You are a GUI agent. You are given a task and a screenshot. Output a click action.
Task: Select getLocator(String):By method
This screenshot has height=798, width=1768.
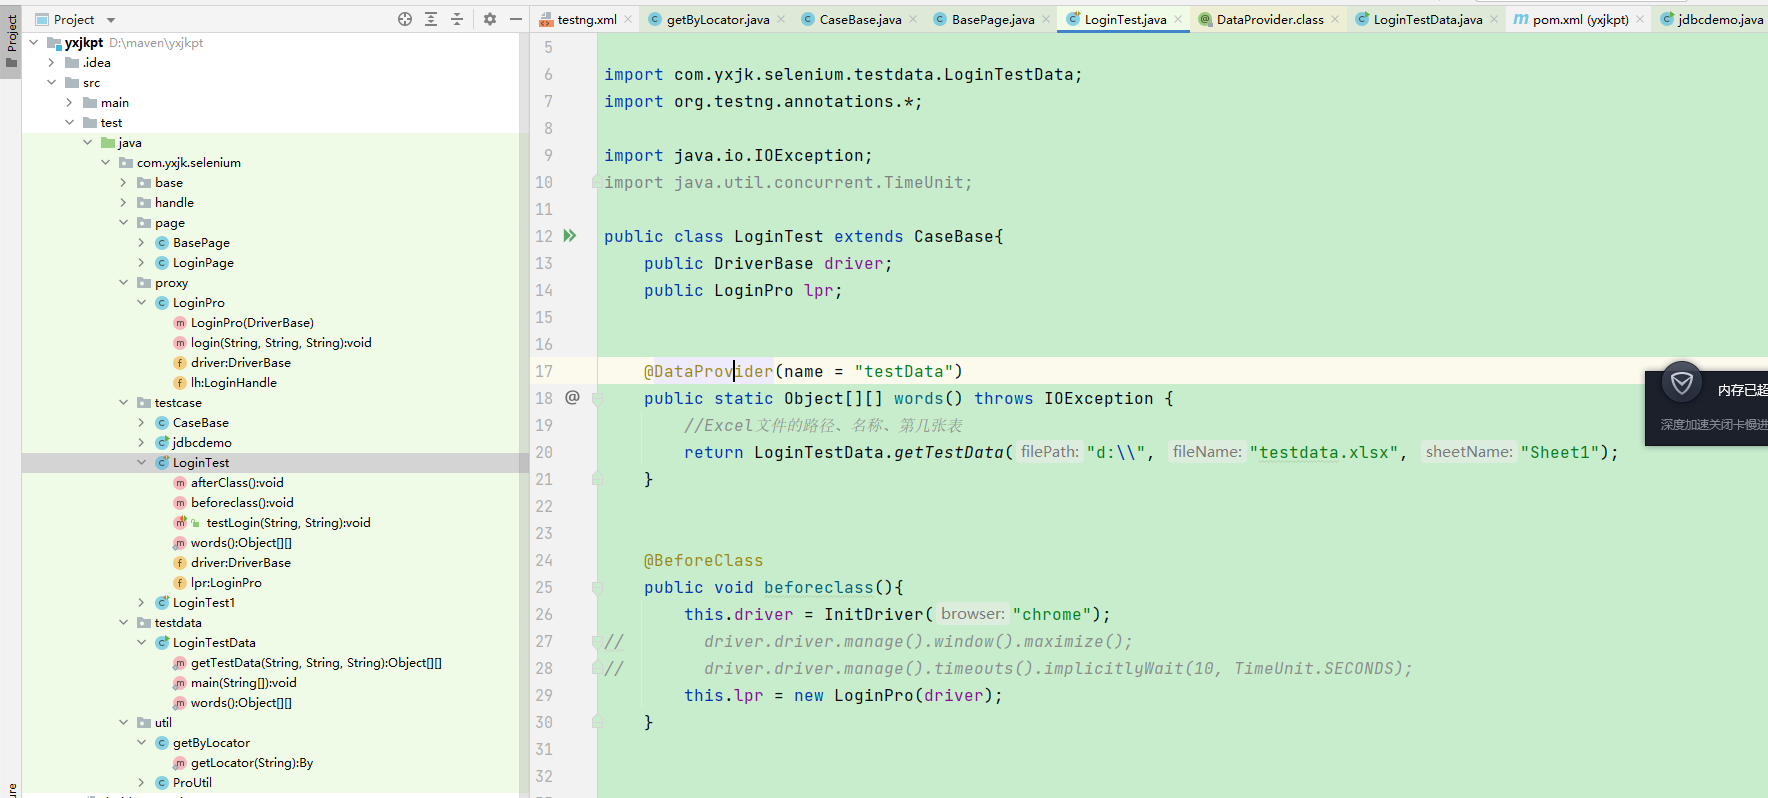[x=252, y=762]
